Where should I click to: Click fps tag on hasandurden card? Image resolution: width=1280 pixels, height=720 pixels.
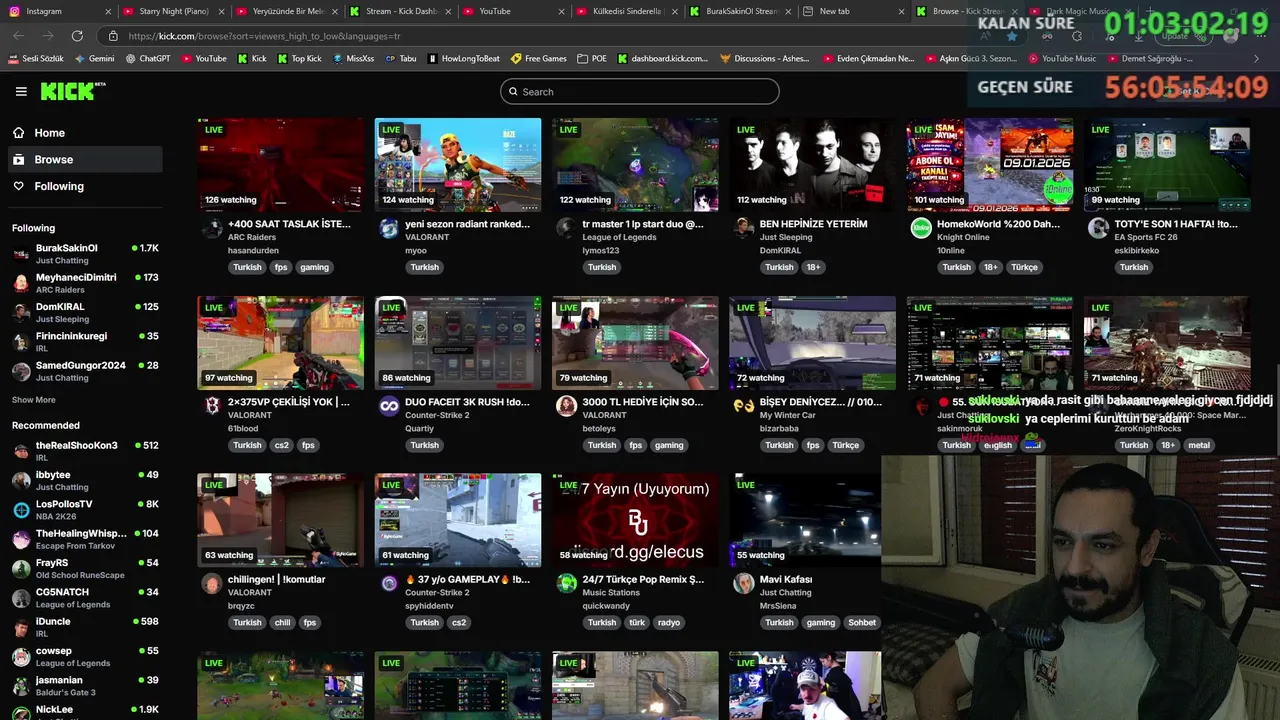click(281, 267)
